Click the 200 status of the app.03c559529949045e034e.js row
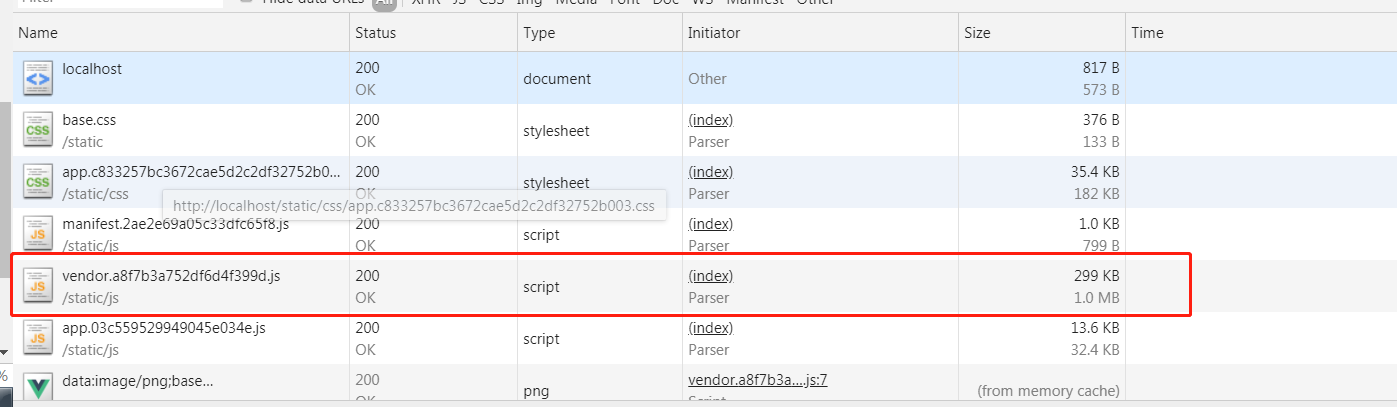 tap(367, 328)
